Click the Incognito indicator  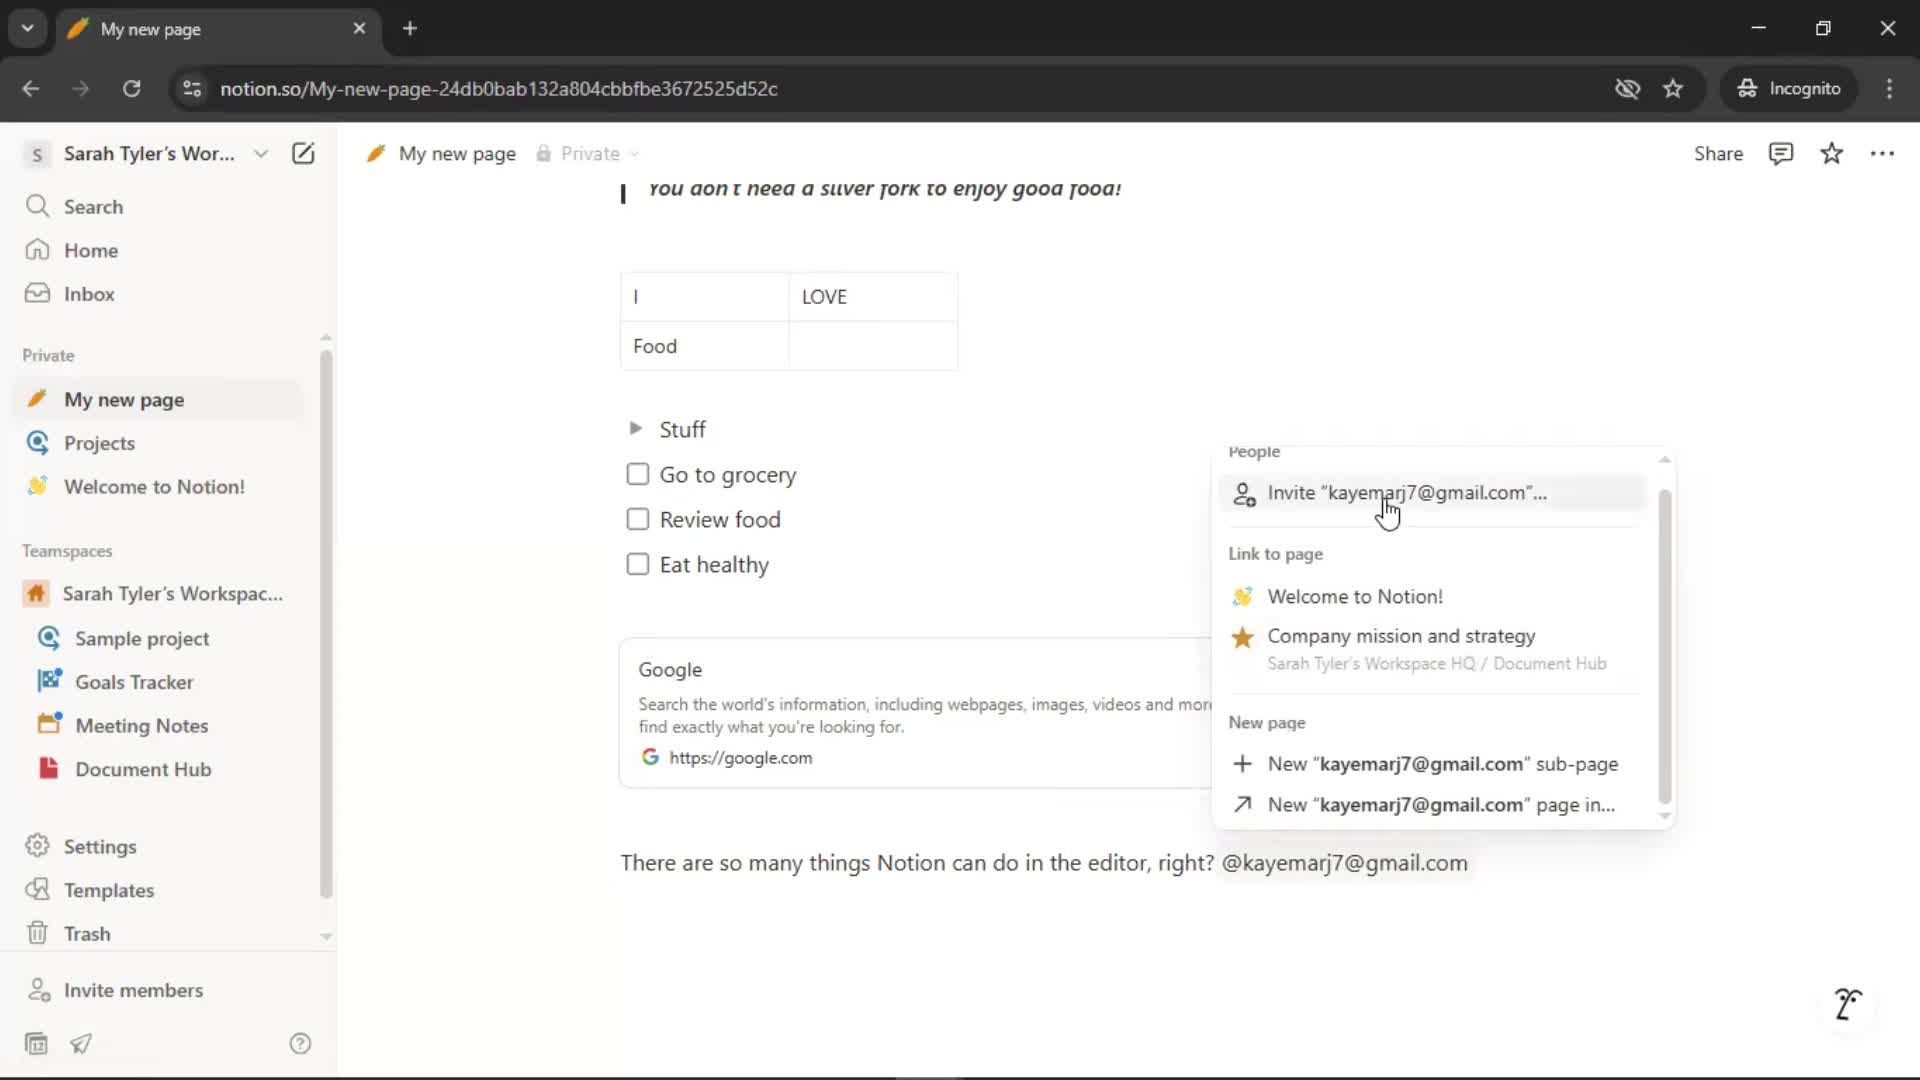click(x=1788, y=88)
